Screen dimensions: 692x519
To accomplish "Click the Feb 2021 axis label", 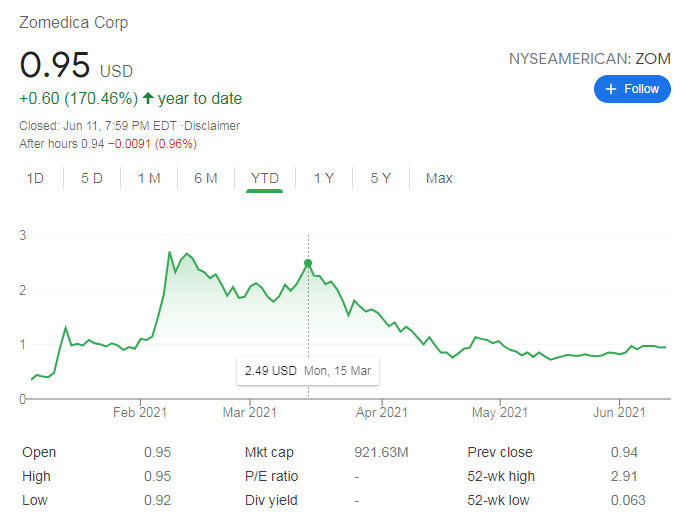I will pos(140,412).
